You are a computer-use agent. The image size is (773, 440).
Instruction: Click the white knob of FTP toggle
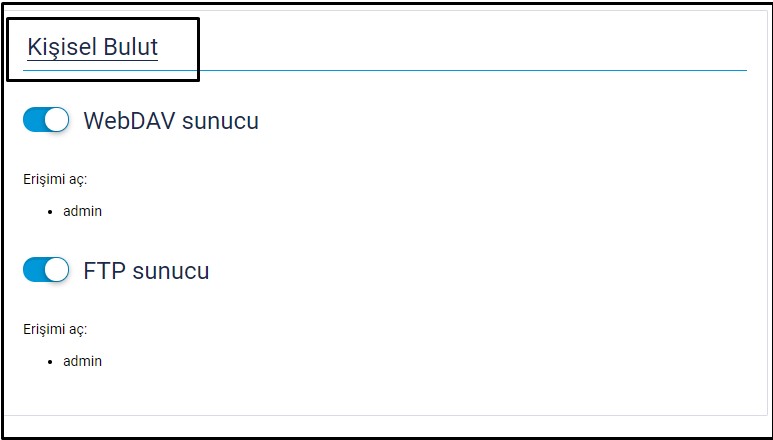[x=57, y=270]
